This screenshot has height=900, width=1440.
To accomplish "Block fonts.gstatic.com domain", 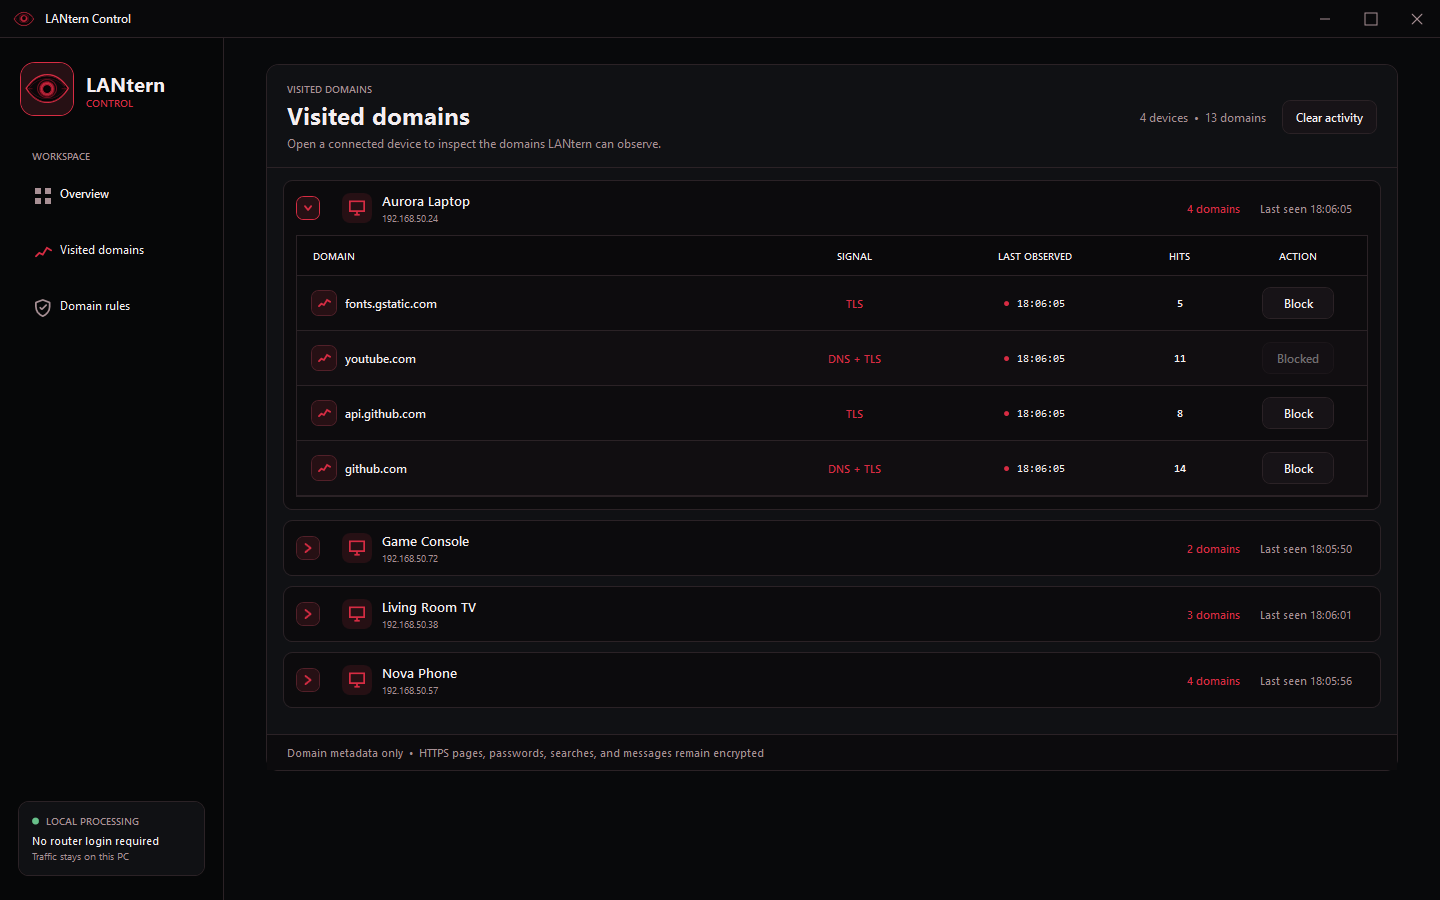I will point(1298,303).
